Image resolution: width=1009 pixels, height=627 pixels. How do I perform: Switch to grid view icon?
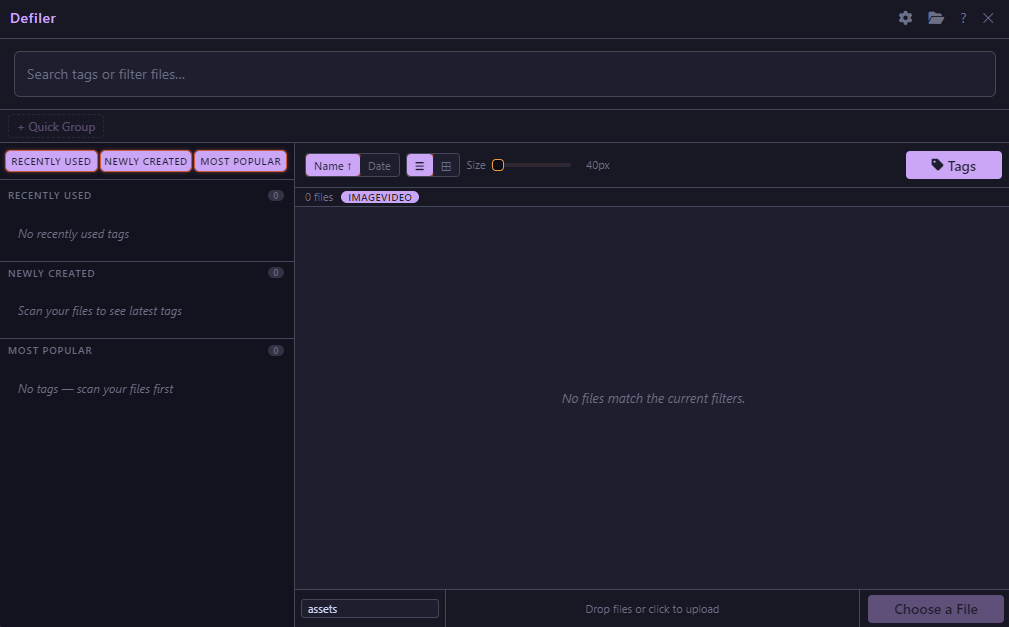(446, 166)
